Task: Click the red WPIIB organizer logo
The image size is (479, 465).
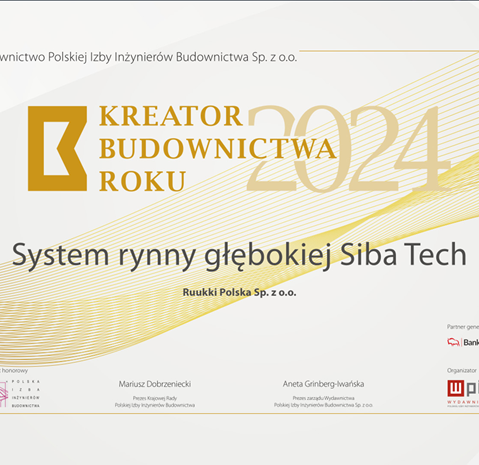Action: tap(463, 394)
